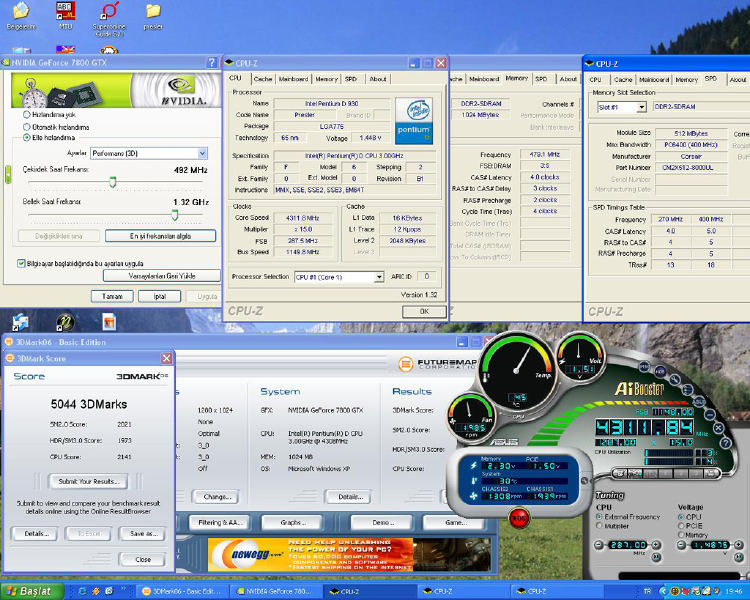Click the small round knob beside the blue monitor panel
This screenshot has width=750, height=600.
(584, 480)
